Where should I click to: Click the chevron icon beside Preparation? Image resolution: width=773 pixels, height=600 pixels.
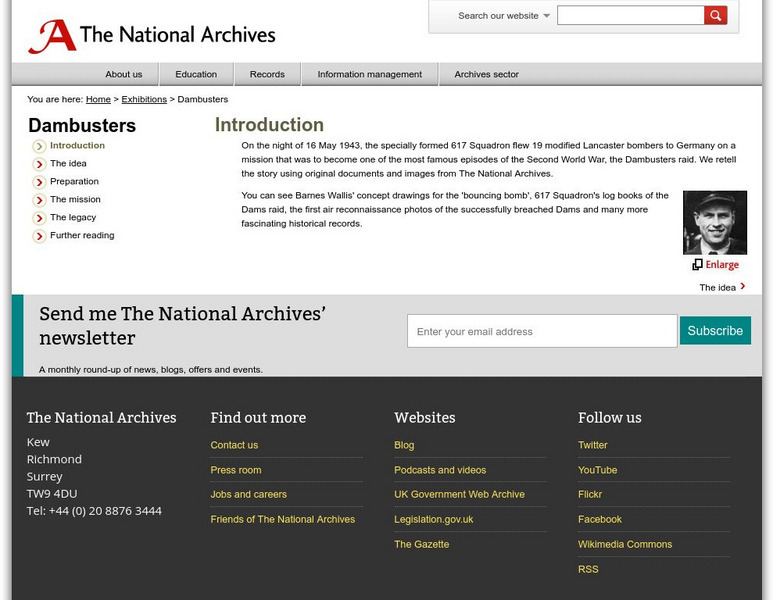pos(39,182)
